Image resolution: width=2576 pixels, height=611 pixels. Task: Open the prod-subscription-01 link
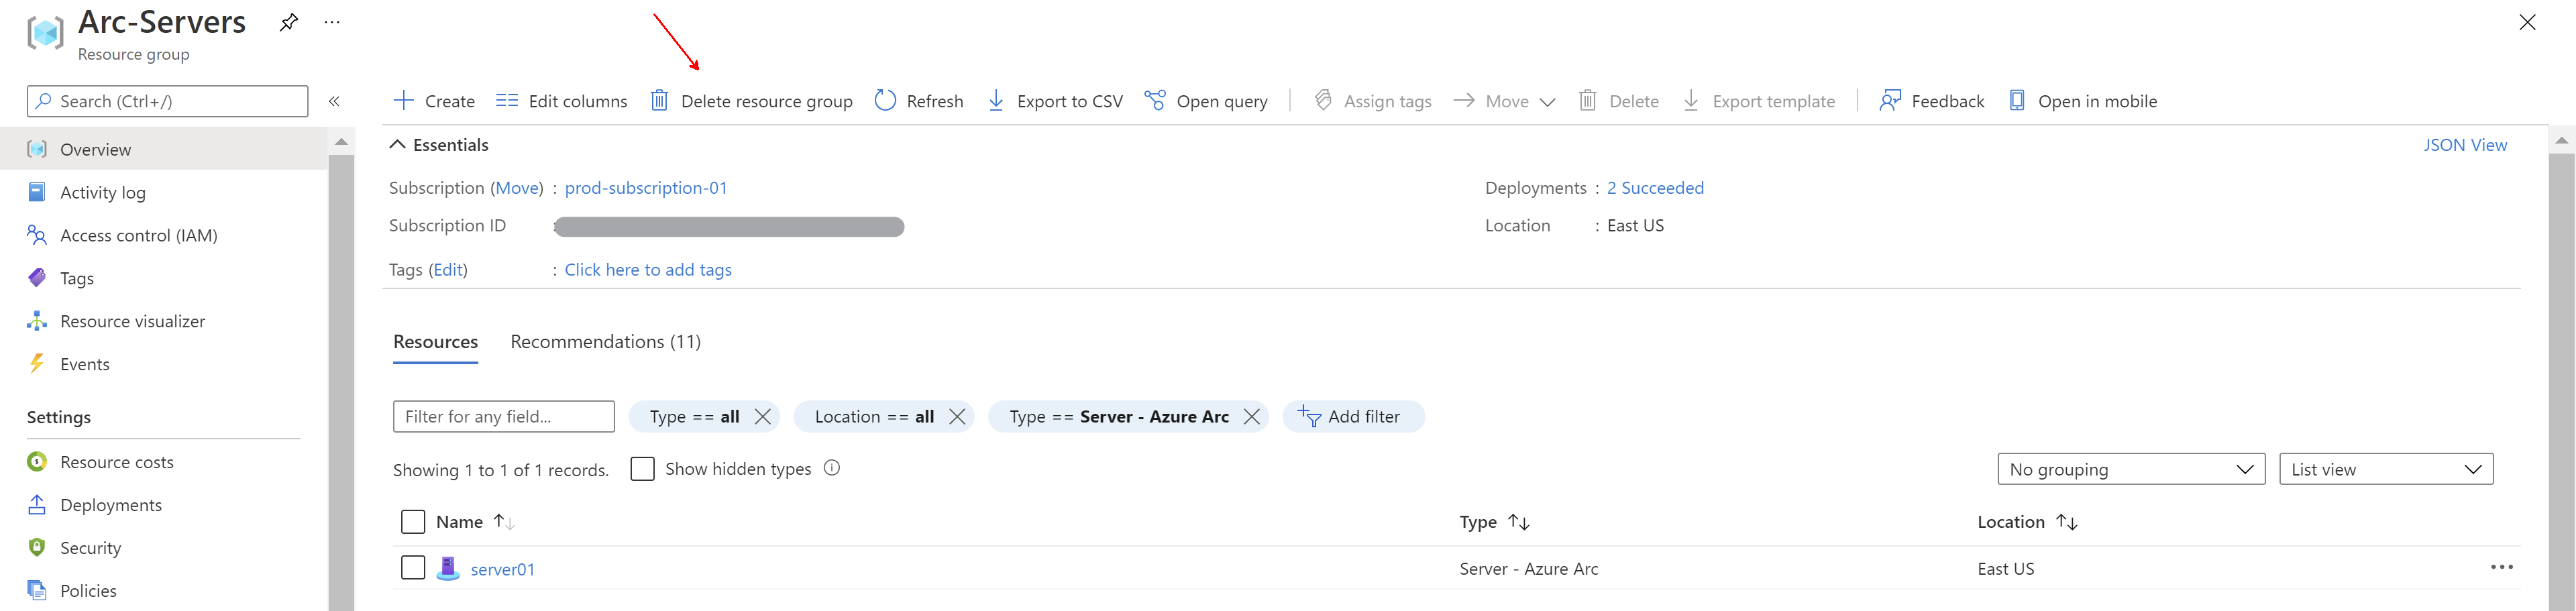(646, 188)
